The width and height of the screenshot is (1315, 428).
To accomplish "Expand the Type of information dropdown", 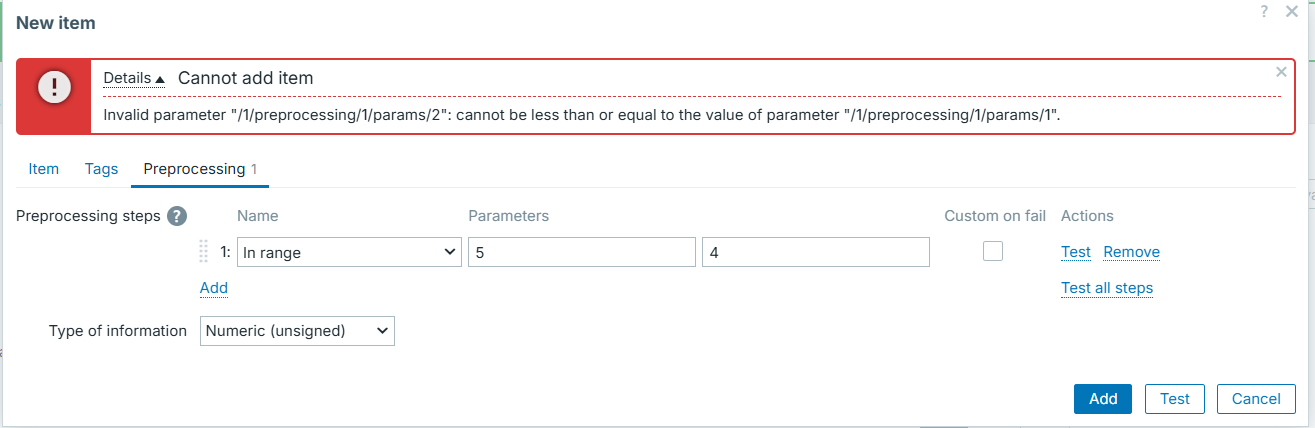I will point(297,331).
